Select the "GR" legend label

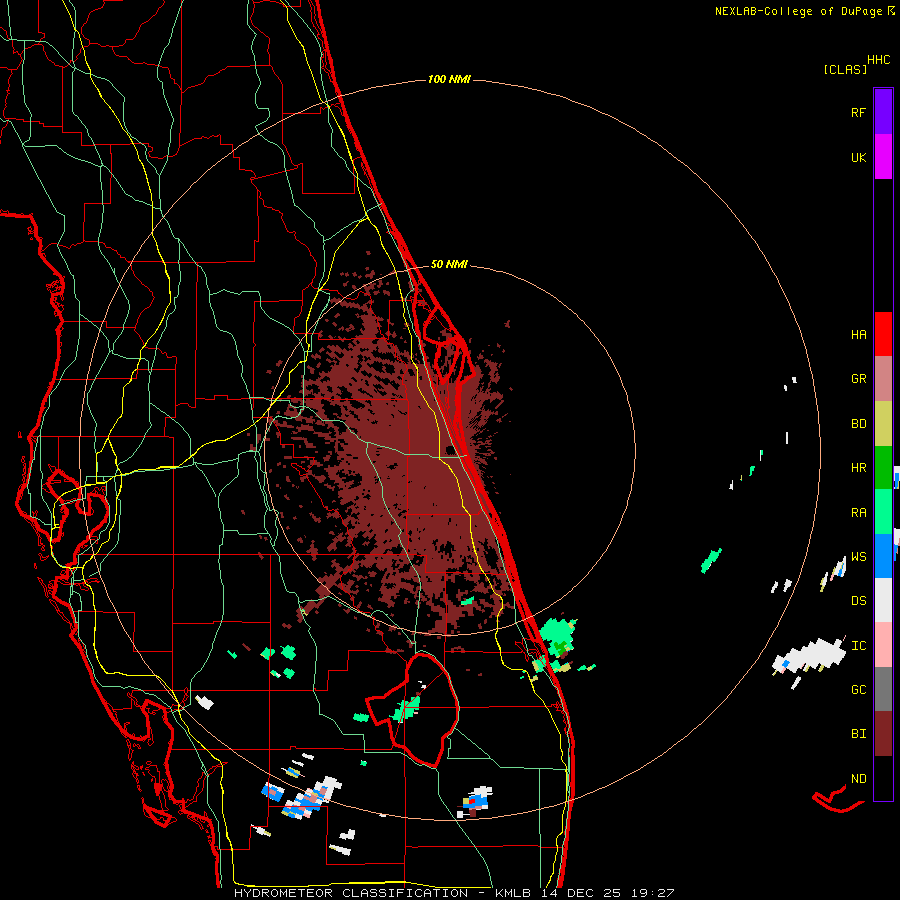pos(859,379)
